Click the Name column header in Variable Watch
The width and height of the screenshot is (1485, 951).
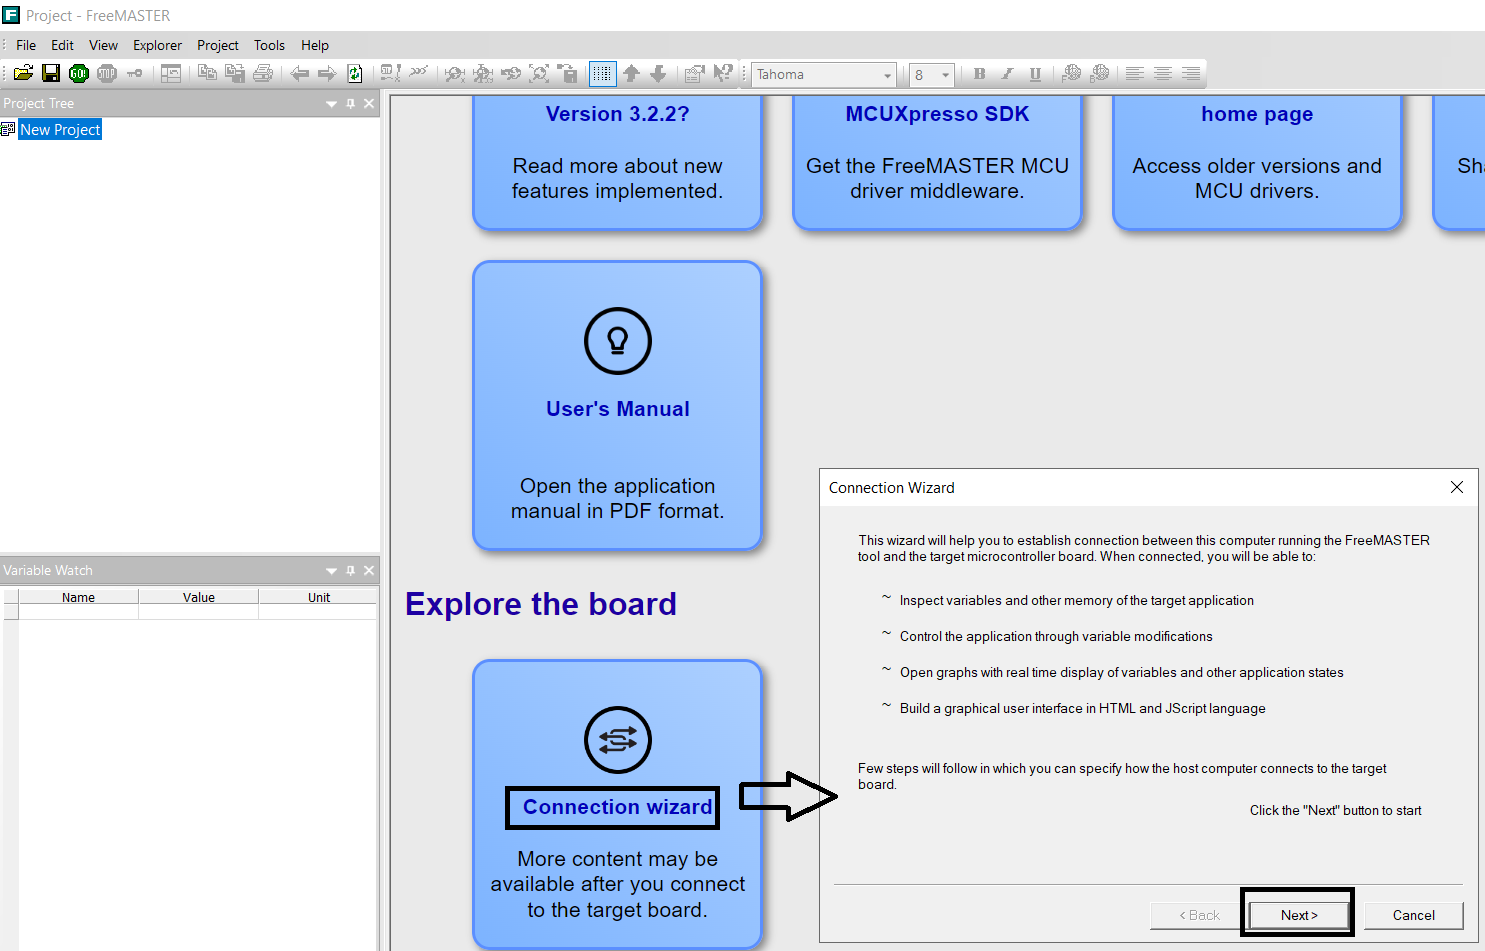point(78,597)
